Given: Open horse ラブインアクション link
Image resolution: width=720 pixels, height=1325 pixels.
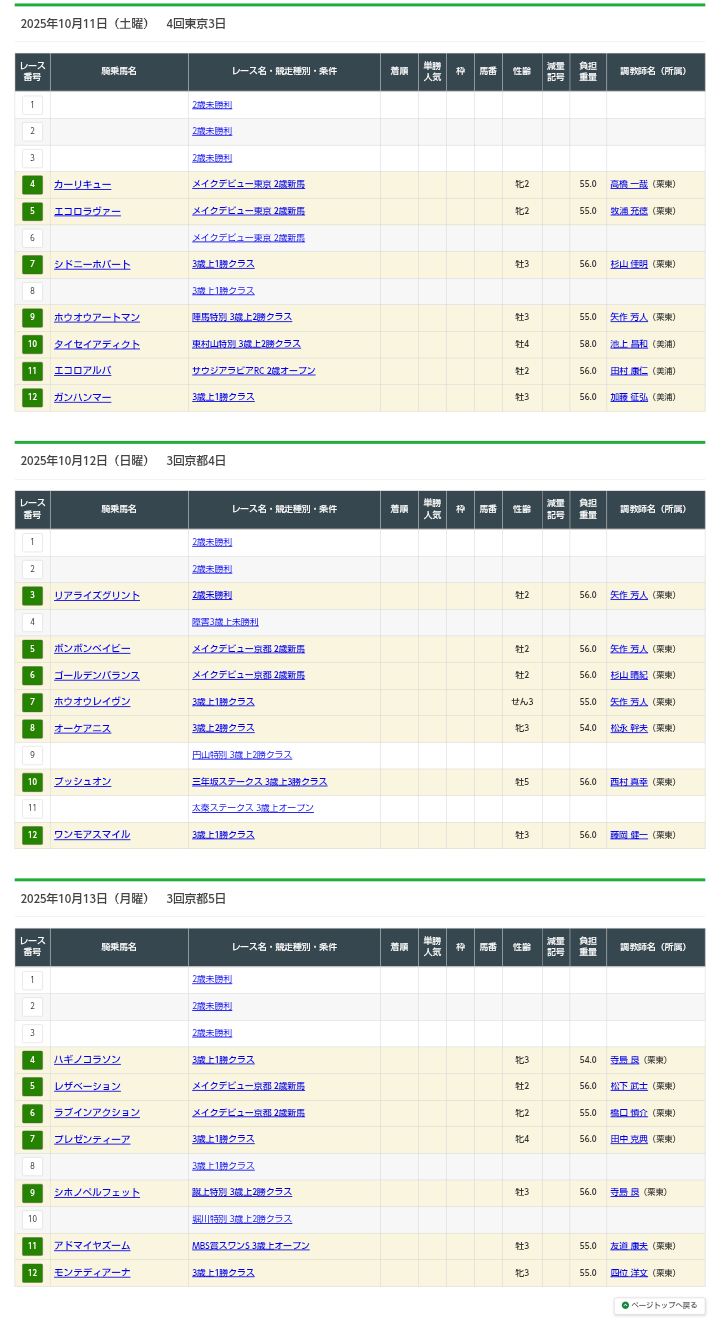Looking at the screenshot, I should point(97,1112).
